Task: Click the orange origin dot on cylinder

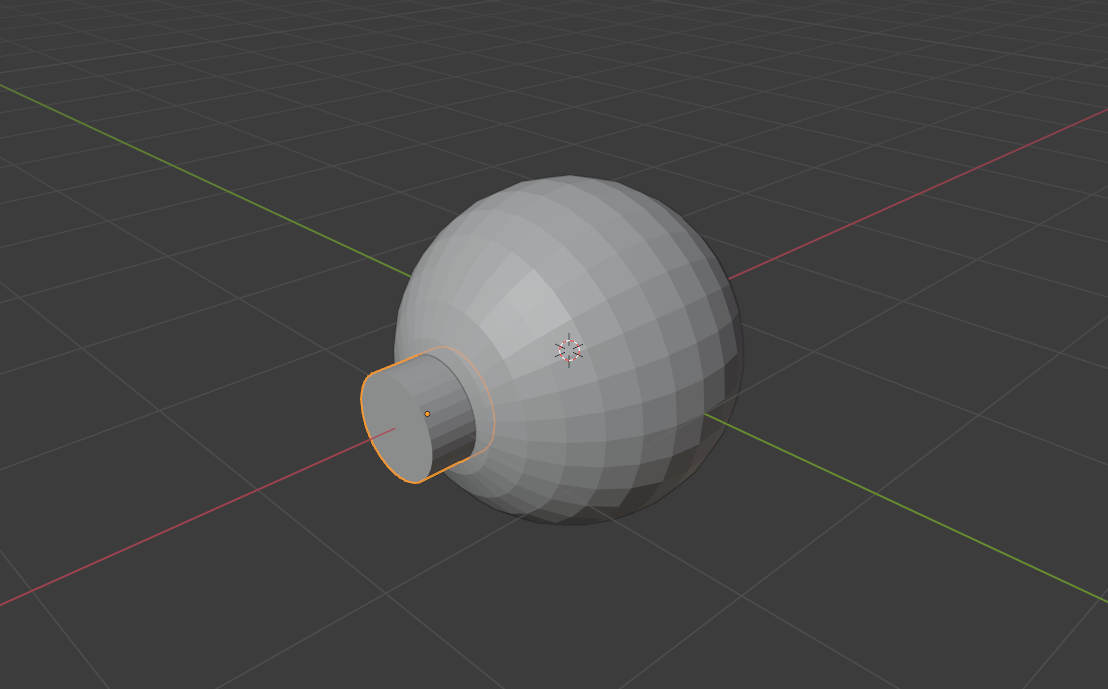Action: click(427, 414)
